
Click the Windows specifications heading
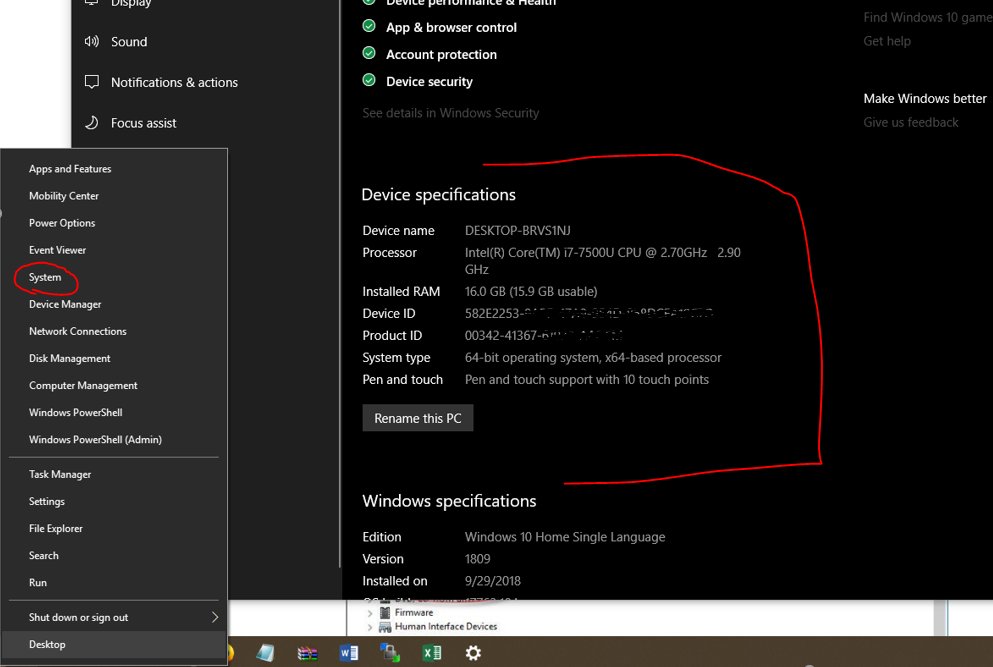(x=449, y=501)
